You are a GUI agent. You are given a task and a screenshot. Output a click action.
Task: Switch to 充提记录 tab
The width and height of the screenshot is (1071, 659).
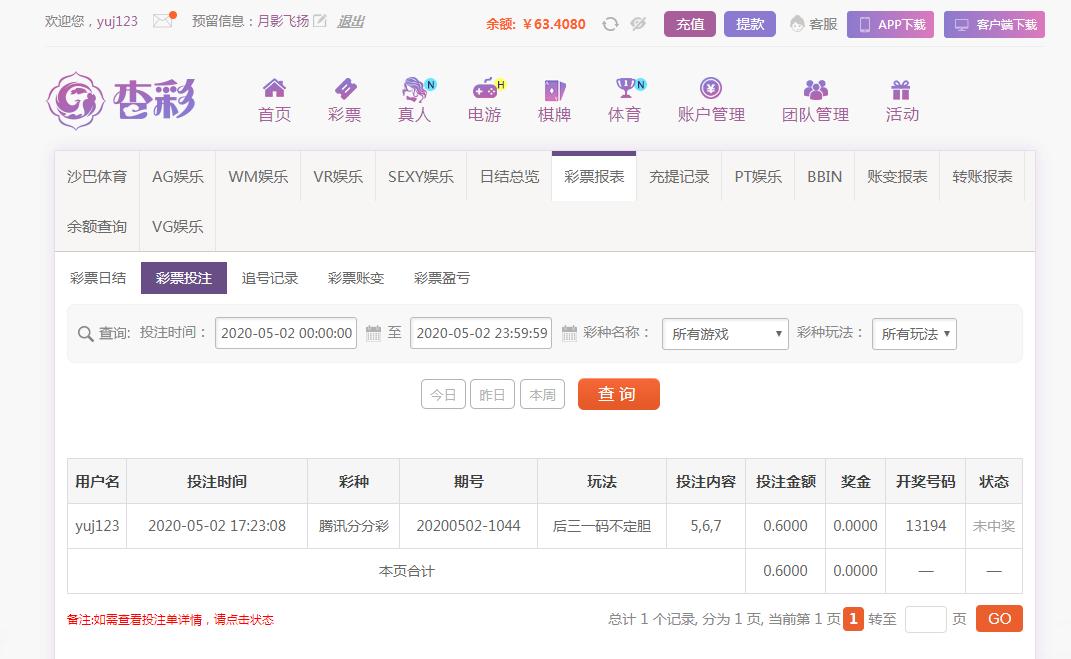(x=679, y=176)
